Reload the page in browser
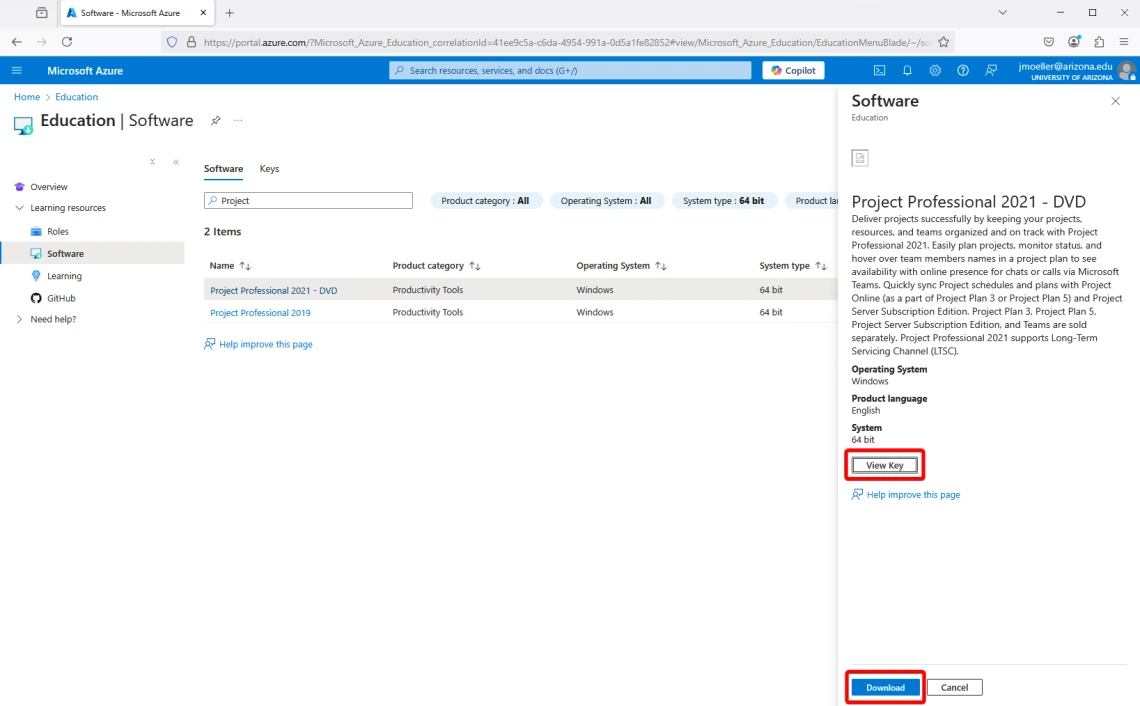The image size is (1140, 706). point(67,42)
